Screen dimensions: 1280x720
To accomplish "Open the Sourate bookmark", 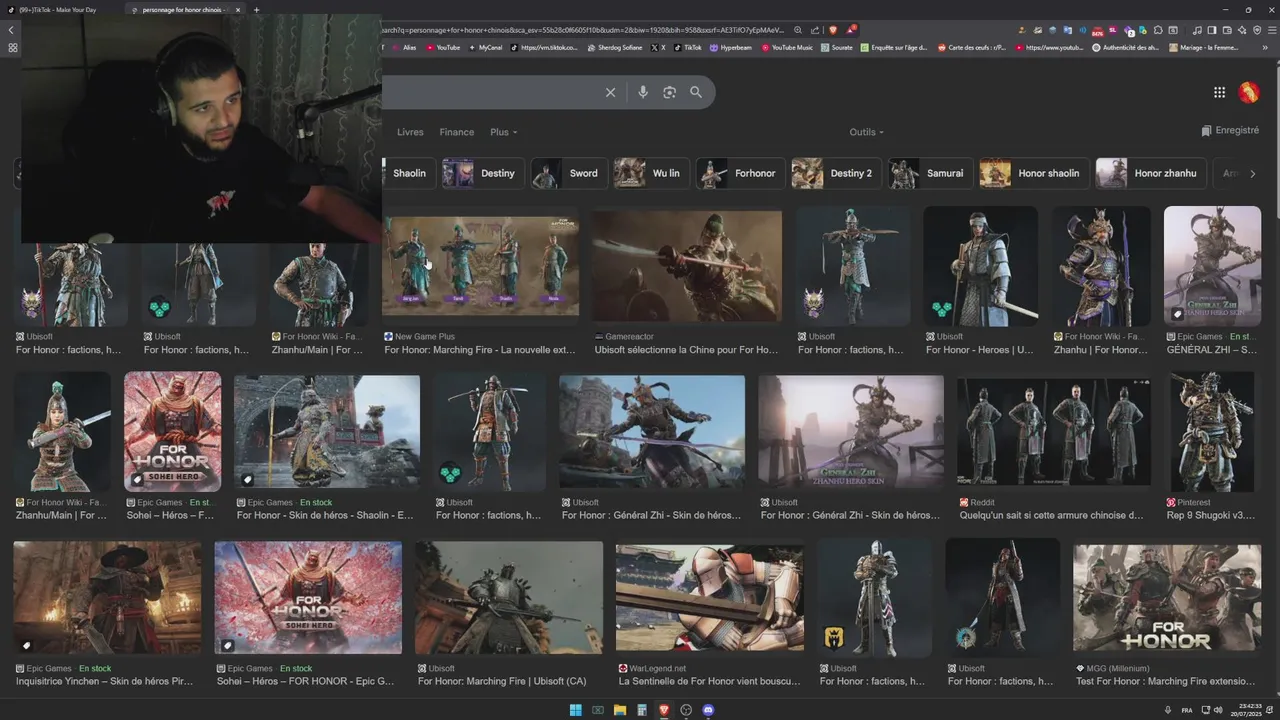I will (x=837, y=47).
